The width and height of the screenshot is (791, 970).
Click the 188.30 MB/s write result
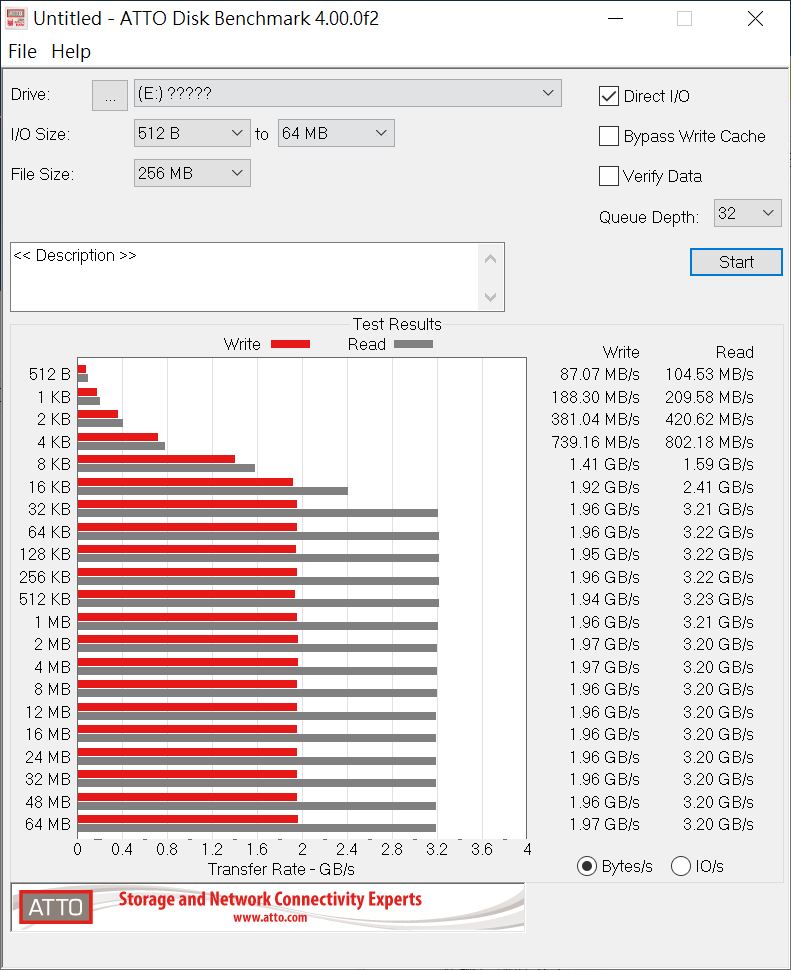coord(595,397)
